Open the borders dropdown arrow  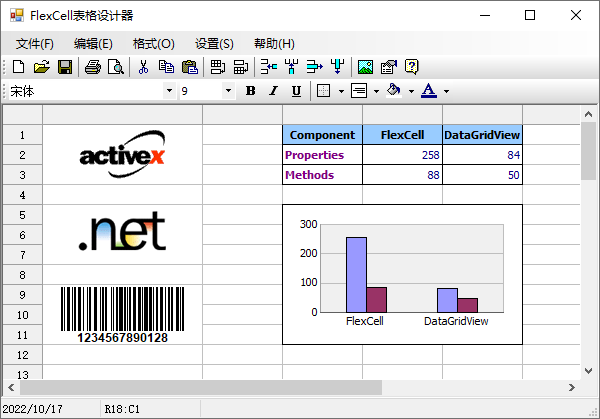[x=341, y=91]
